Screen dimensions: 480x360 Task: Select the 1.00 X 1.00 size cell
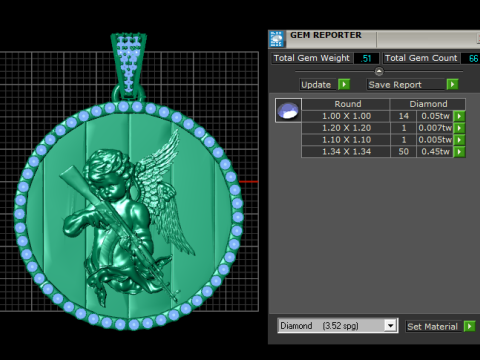346,116
